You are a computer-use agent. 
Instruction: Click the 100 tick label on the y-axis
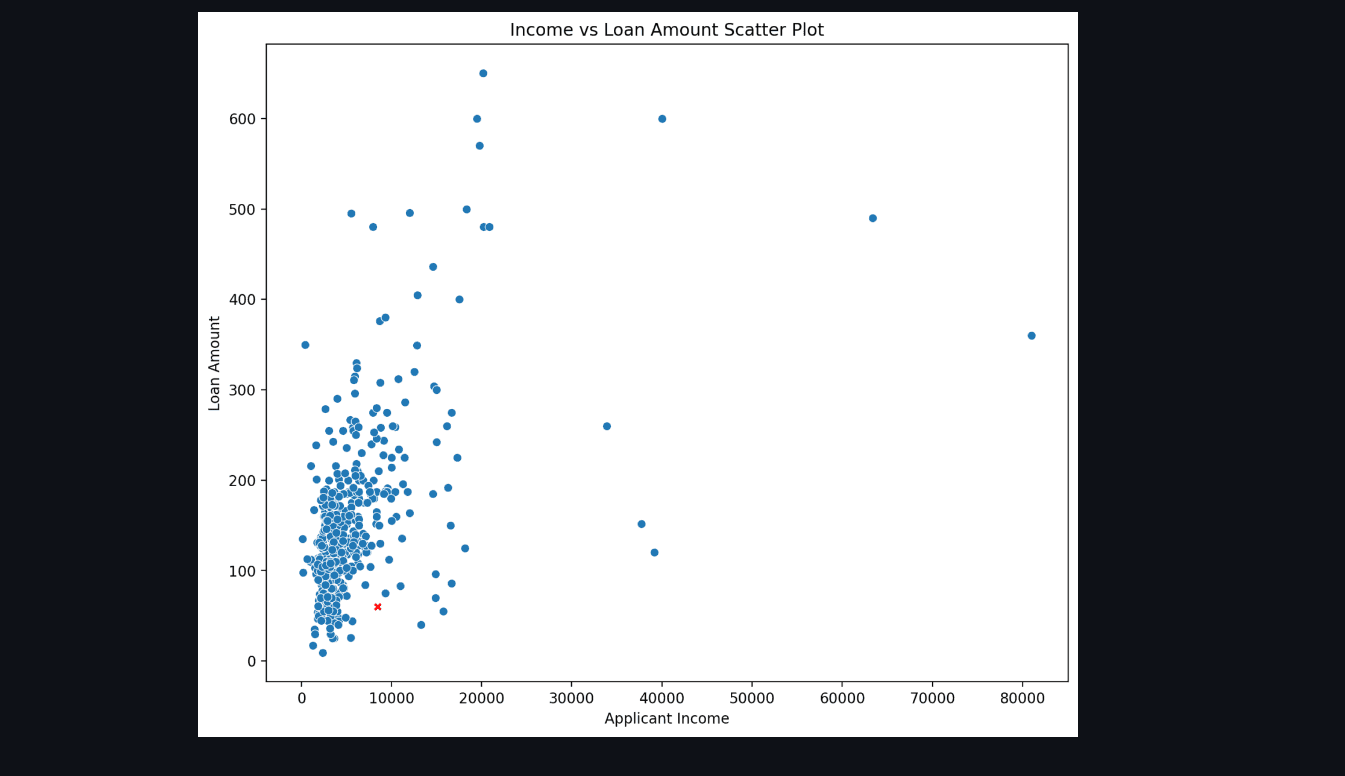tap(243, 571)
